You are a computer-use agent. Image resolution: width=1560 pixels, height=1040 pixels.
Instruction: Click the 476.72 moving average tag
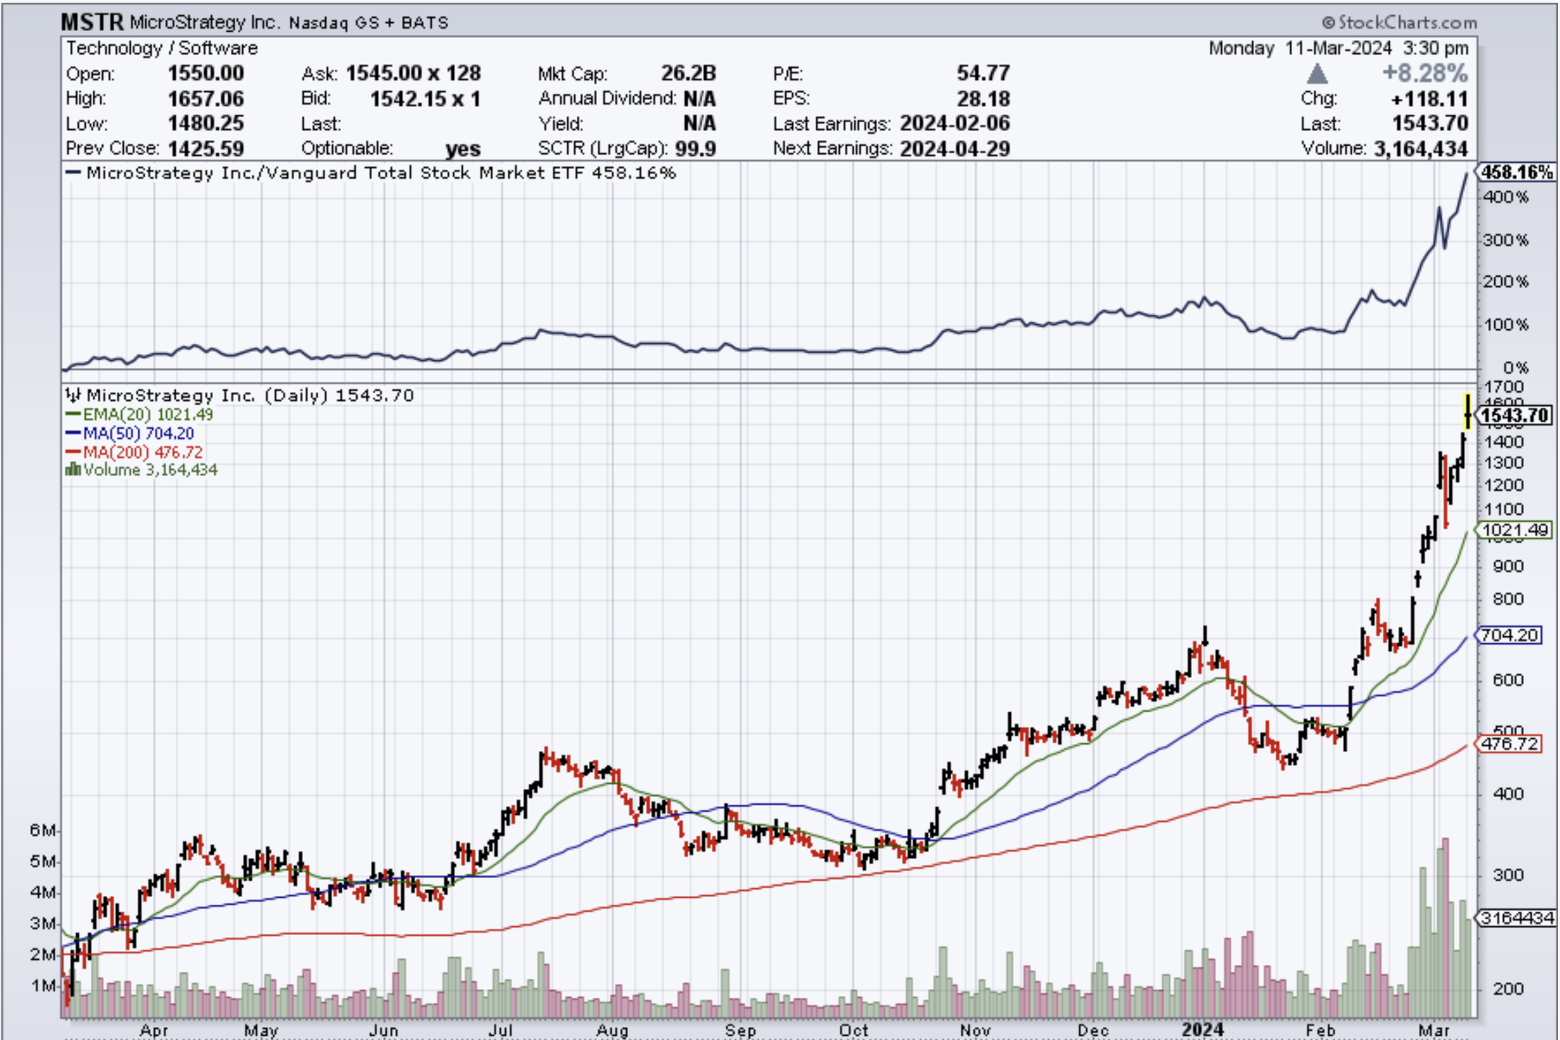tap(1510, 744)
